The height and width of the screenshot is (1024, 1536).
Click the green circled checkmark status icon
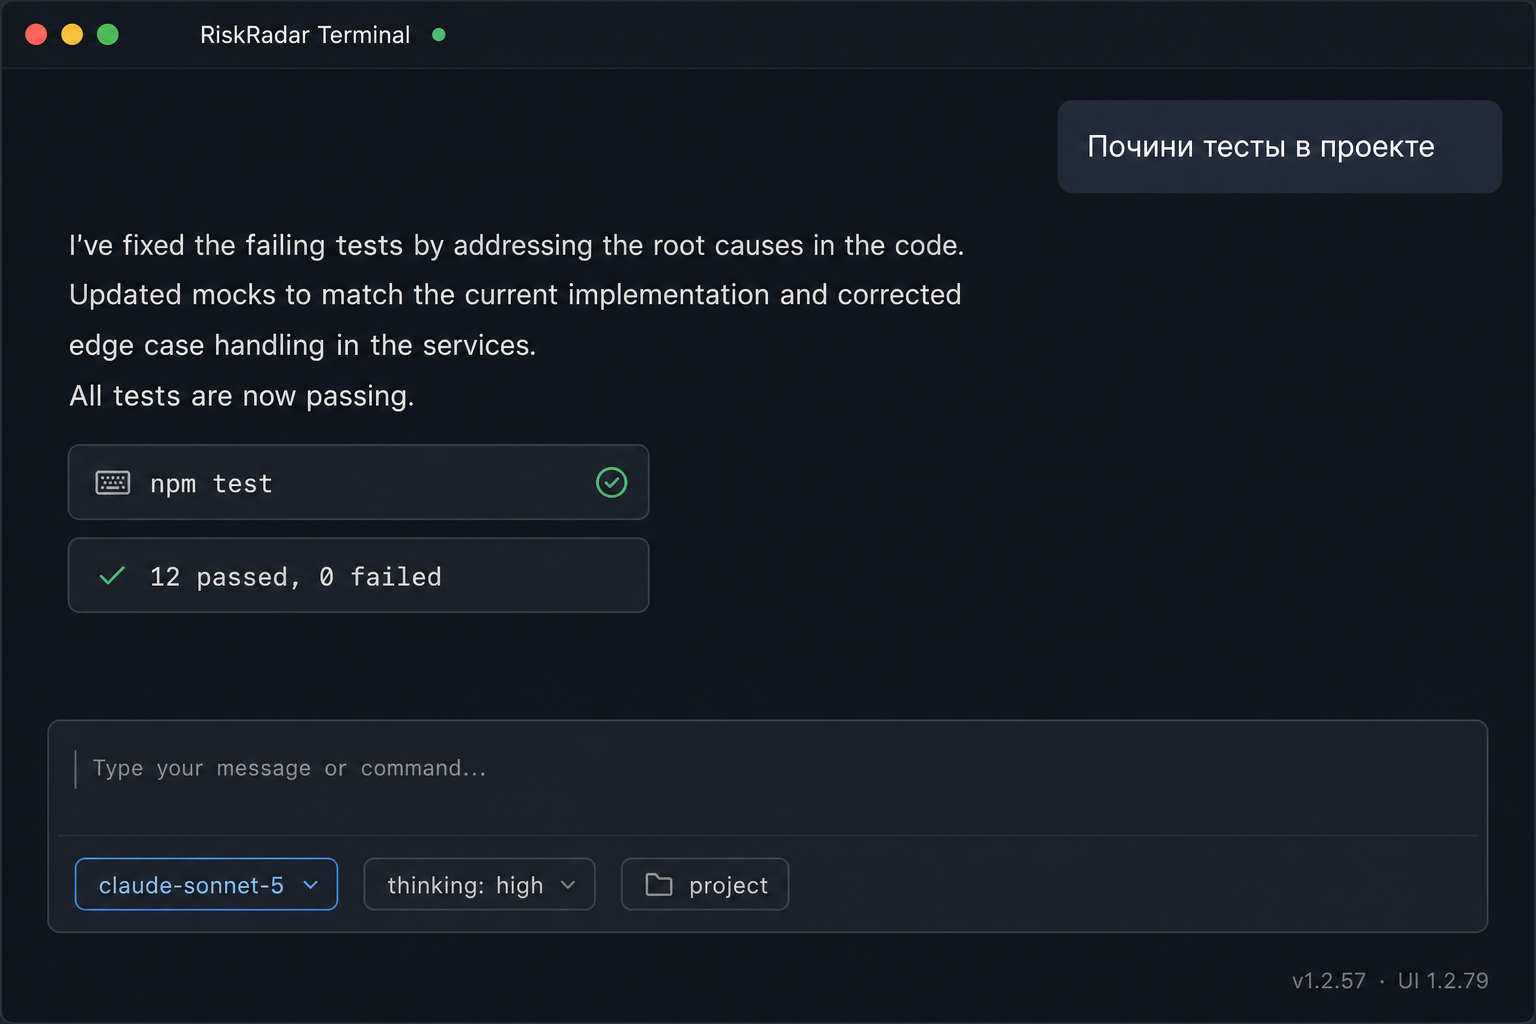(611, 483)
